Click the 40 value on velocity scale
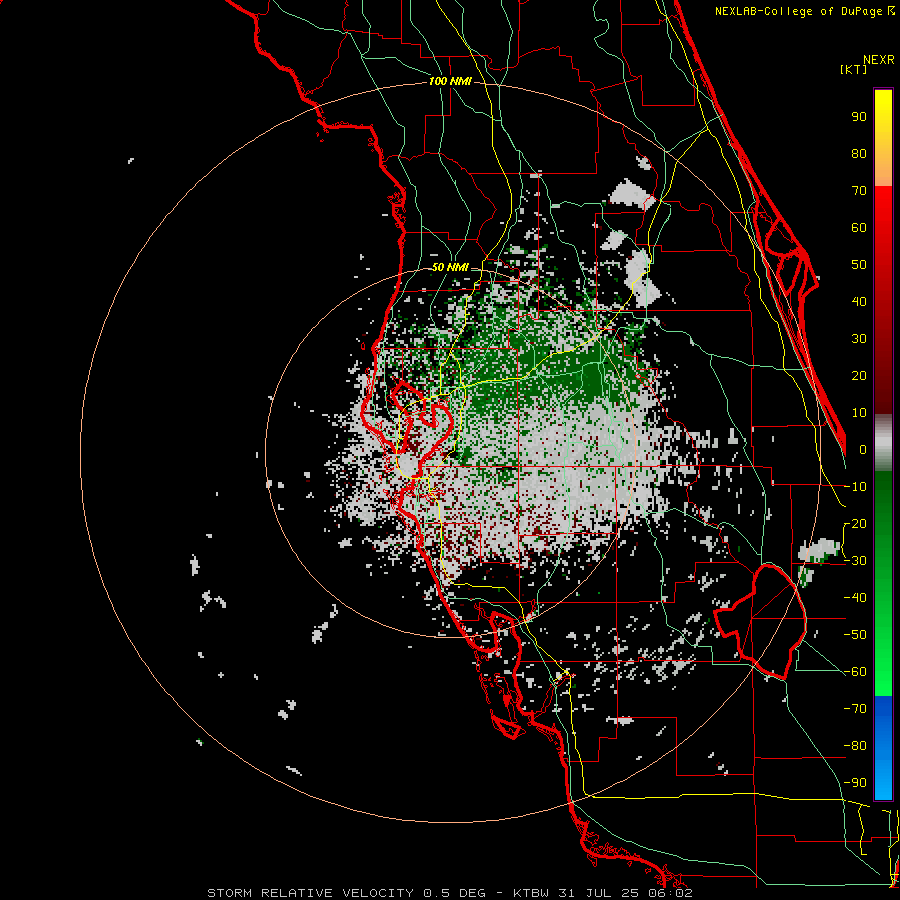The image size is (900, 900). point(859,302)
